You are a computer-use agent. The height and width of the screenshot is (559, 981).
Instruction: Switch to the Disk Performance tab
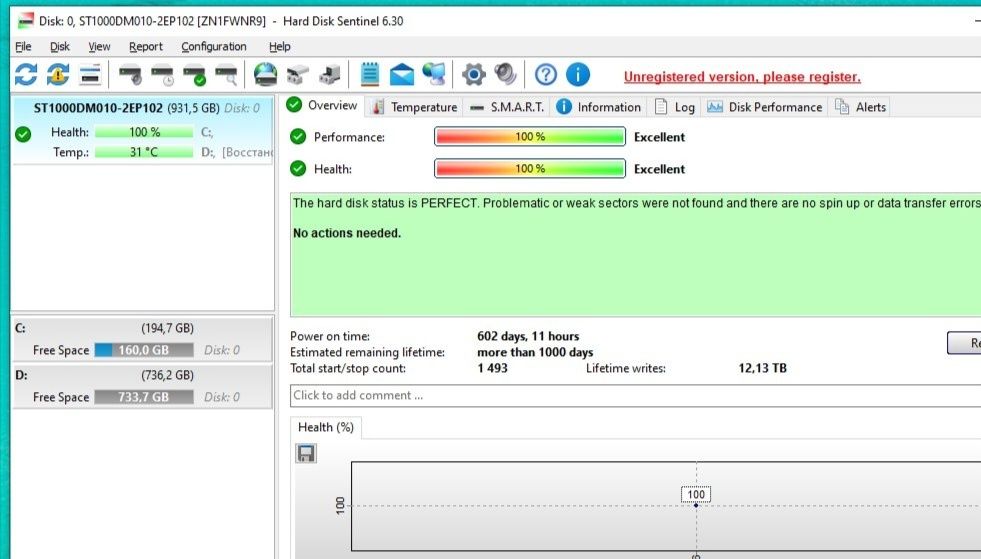tap(764, 107)
